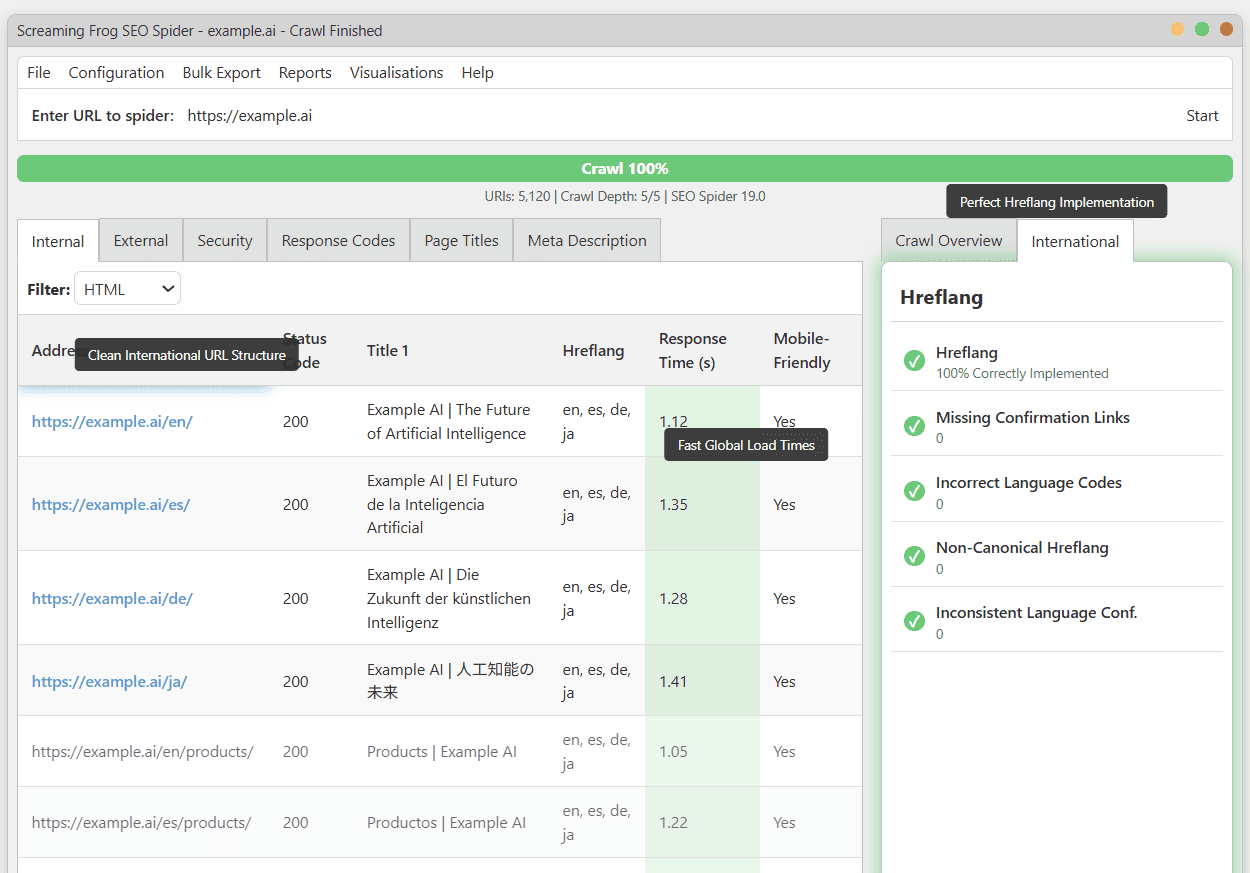
Task: Select the International tab
Action: [1075, 241]
